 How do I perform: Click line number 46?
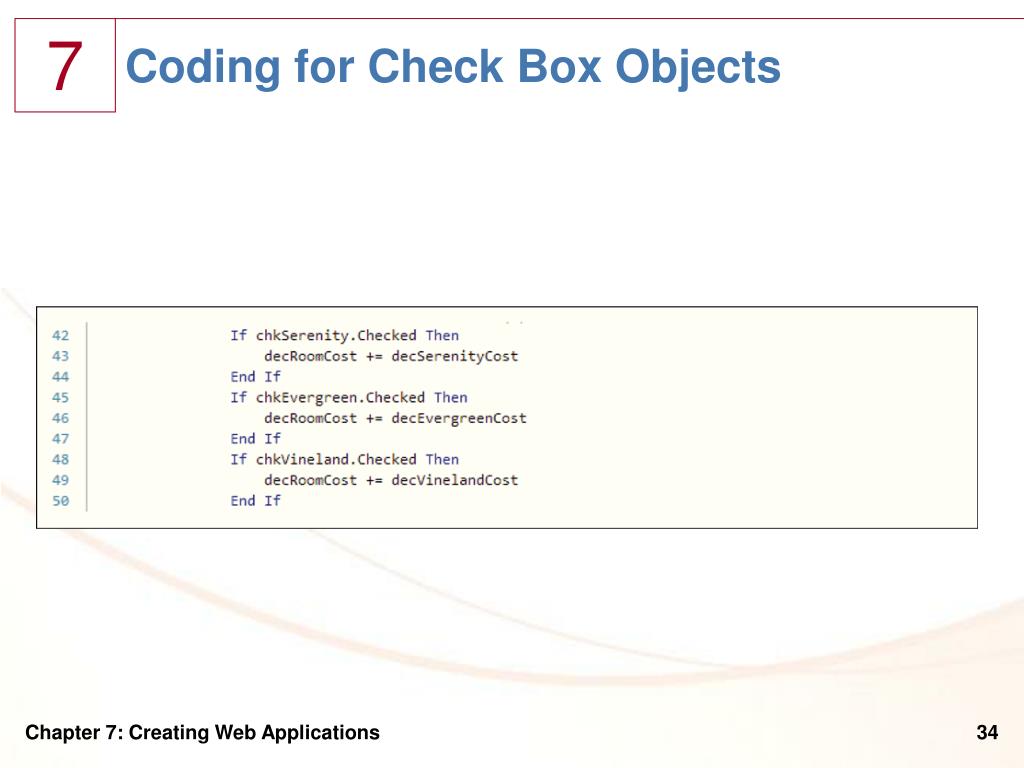pyautogui.click(x=60, y=419)
